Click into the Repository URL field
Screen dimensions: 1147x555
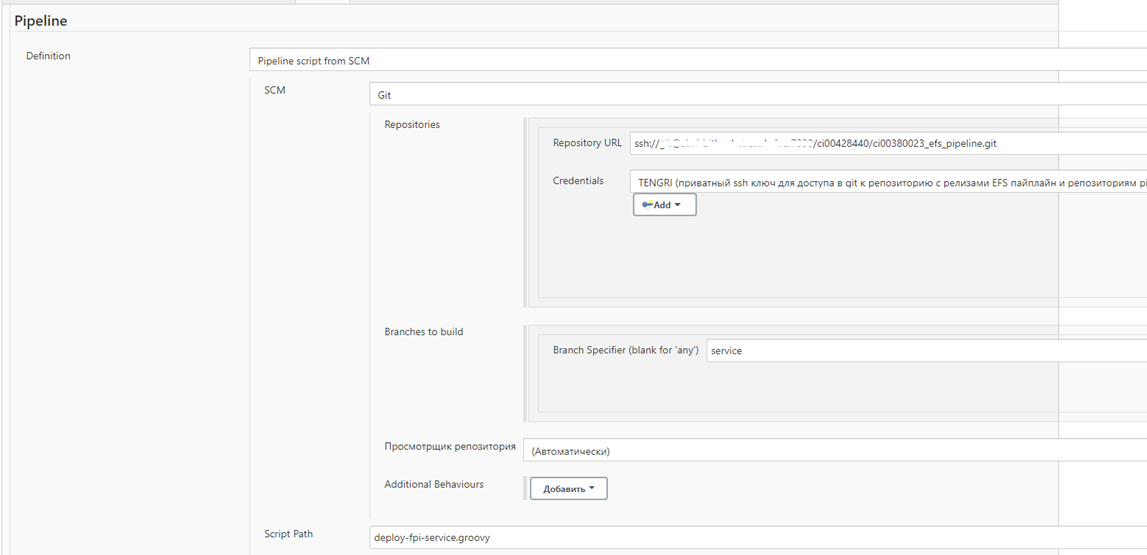pyautogui.click(x=888, y=144)
